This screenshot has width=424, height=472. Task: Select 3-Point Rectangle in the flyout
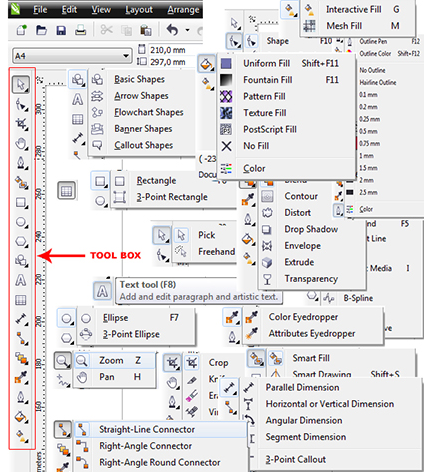point(172,197)
